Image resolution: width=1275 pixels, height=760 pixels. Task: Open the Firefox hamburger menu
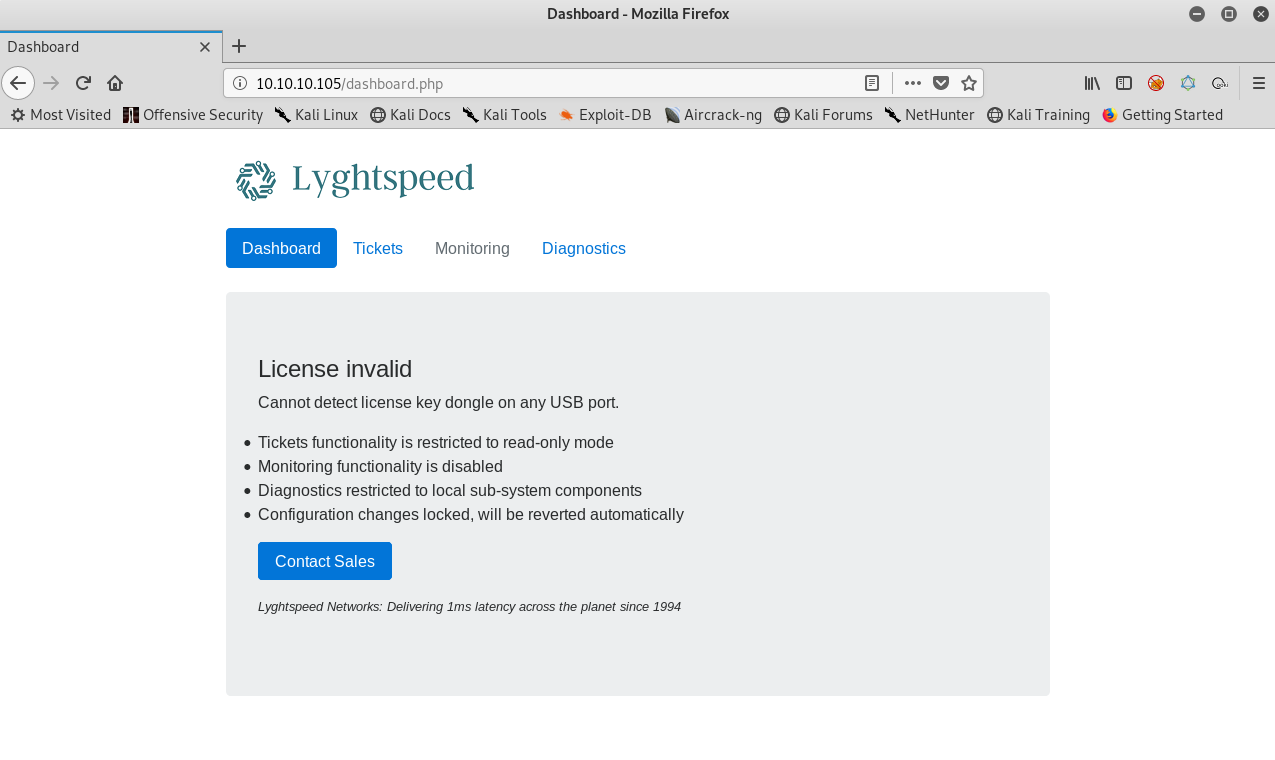[x=1258, y=83]
